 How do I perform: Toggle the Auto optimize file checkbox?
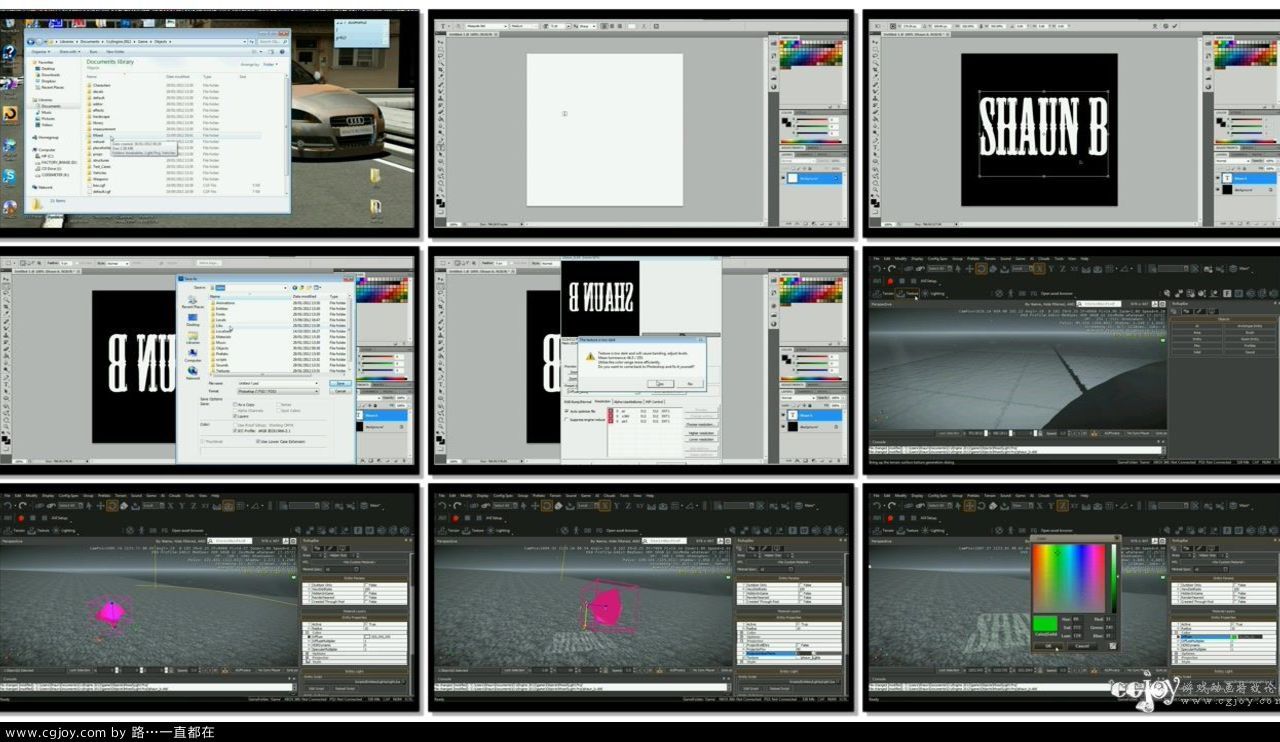pyautogui.click(x=567, y=411)
